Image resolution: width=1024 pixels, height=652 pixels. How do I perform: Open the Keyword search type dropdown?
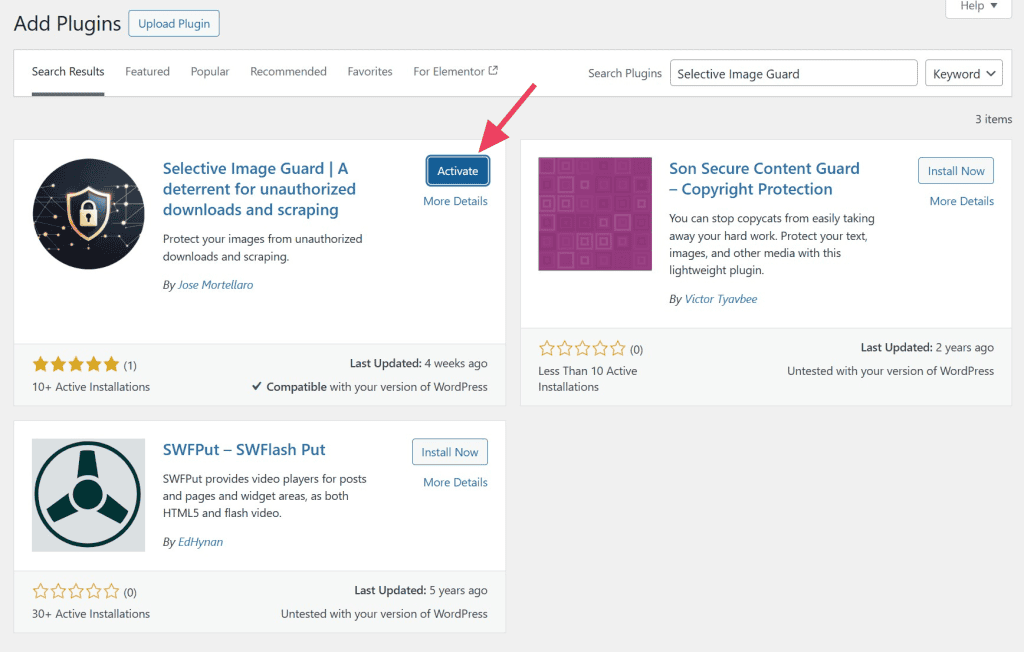point(964,74)
